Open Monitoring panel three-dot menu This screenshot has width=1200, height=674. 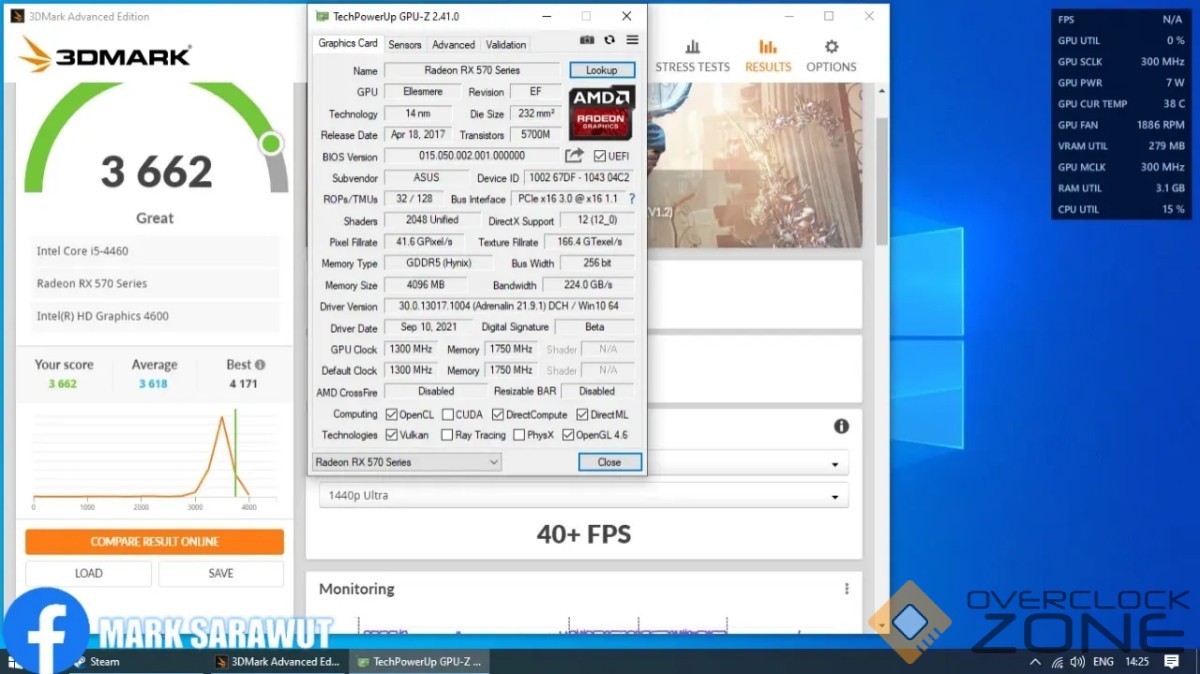point(846,589)
